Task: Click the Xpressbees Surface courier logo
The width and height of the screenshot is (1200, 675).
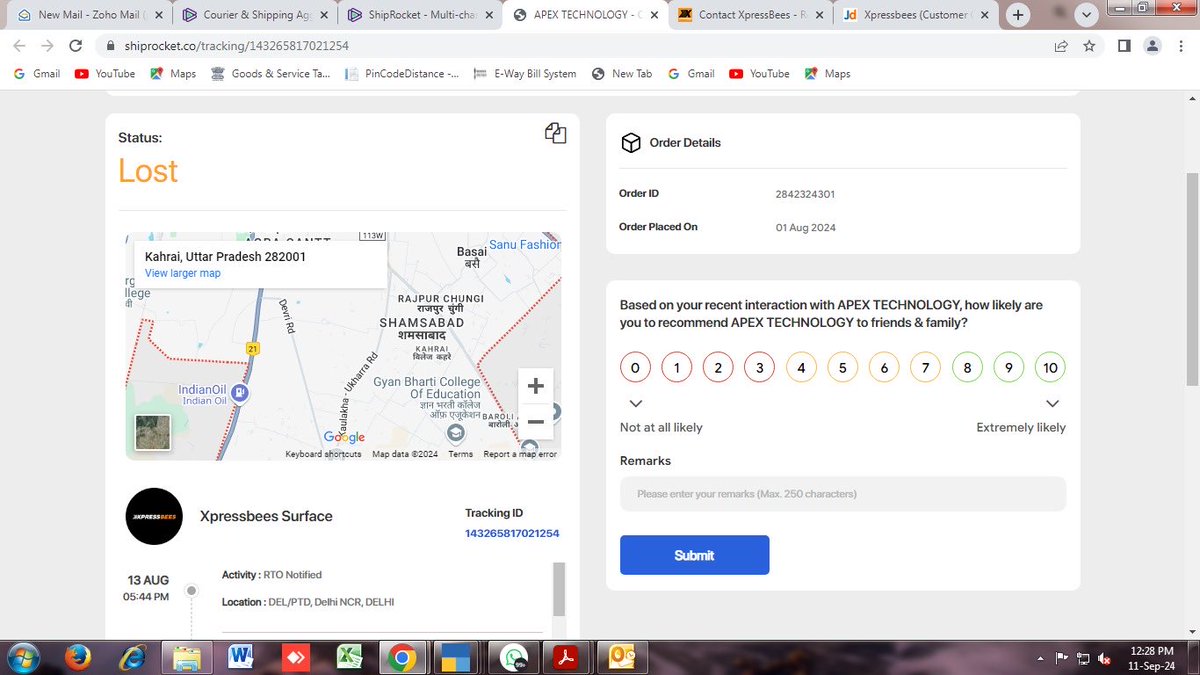Action: pyautogui.click(x=154, y=516)
